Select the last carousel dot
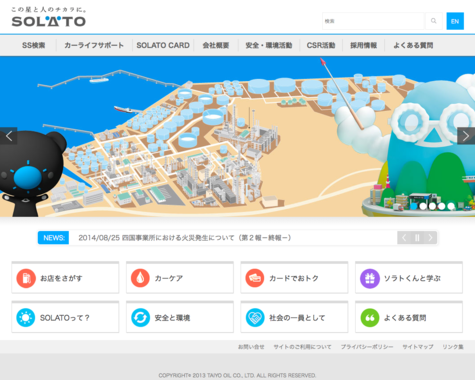 451,206
